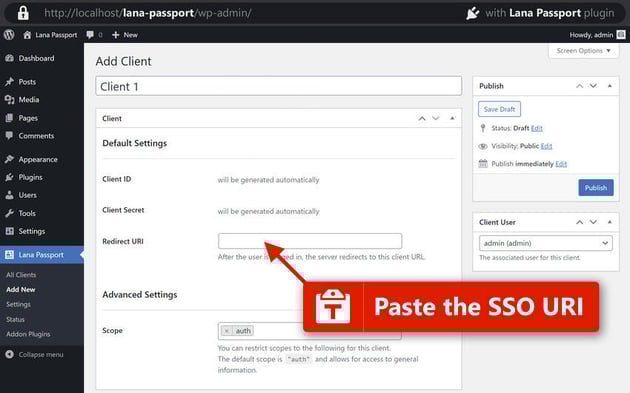Open All Clients submenu item

(x=21, y=275)
